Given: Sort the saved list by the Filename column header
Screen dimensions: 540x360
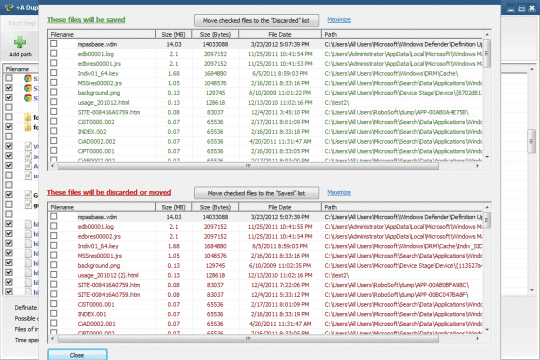Looking at the screenshot, I should pyautogui.click(x=102, y=34).
